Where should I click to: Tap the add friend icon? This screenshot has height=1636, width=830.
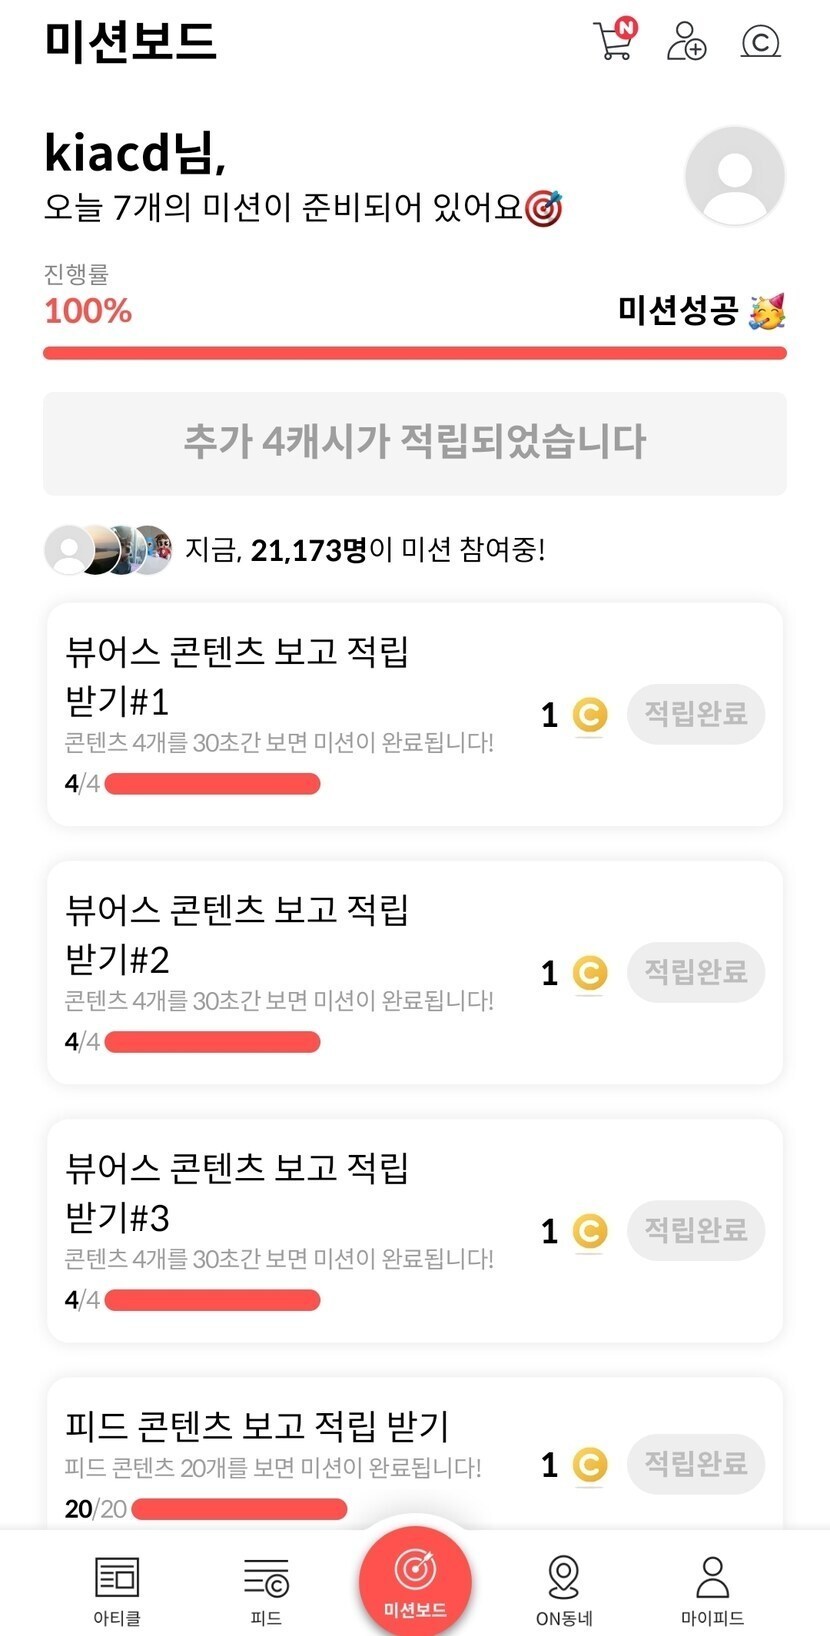pos(686,41)
